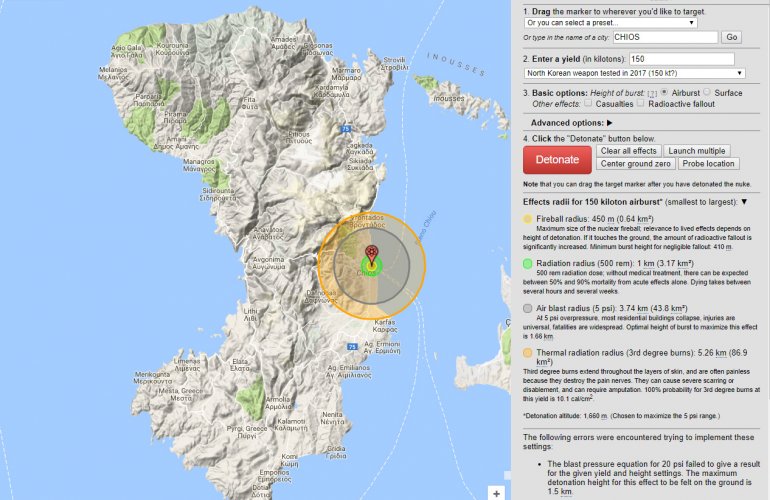Click Clear all effects button
The image size is (770, 500).
pos(629,151)
